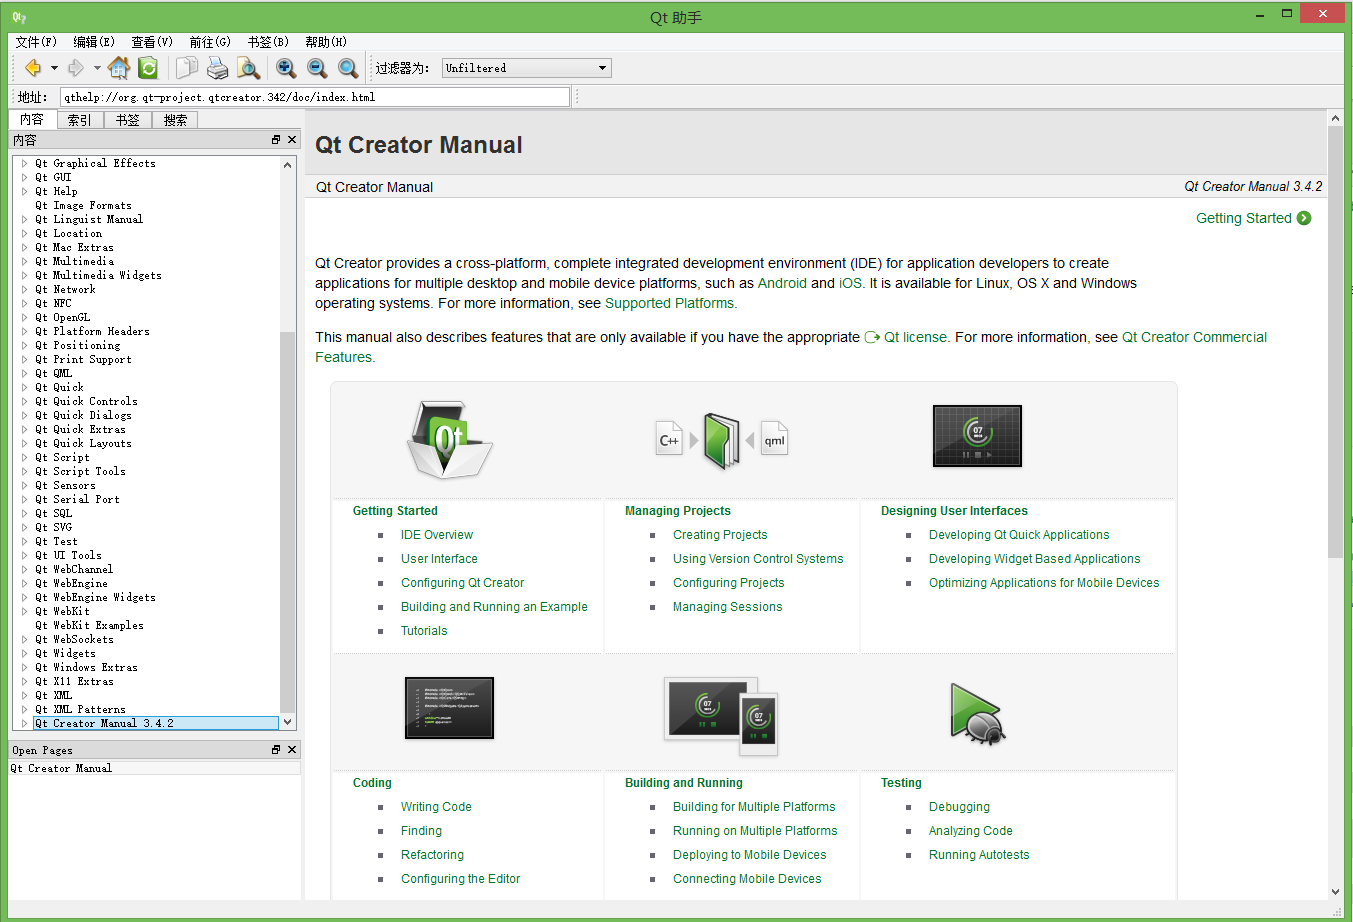This screenshot has height=922, width=1353.
Task: Click the Forward arrow toolbar icon
Action: click(76, 68)
